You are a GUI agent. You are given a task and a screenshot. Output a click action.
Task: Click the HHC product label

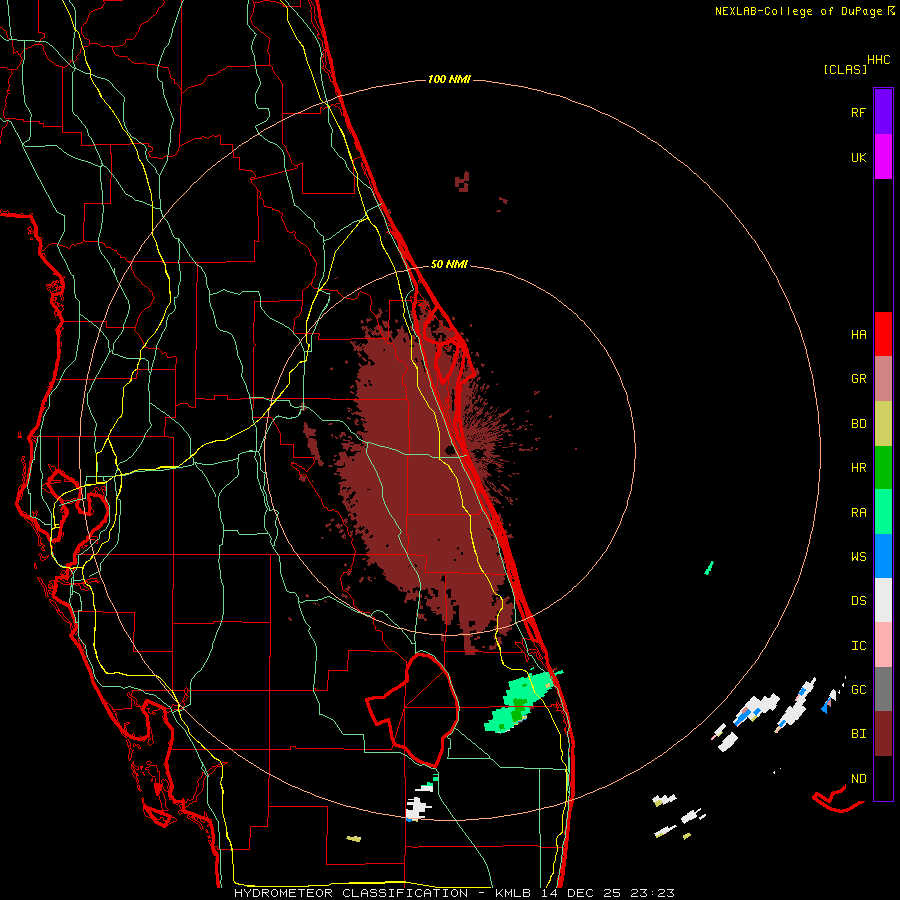tap(879, 60)
